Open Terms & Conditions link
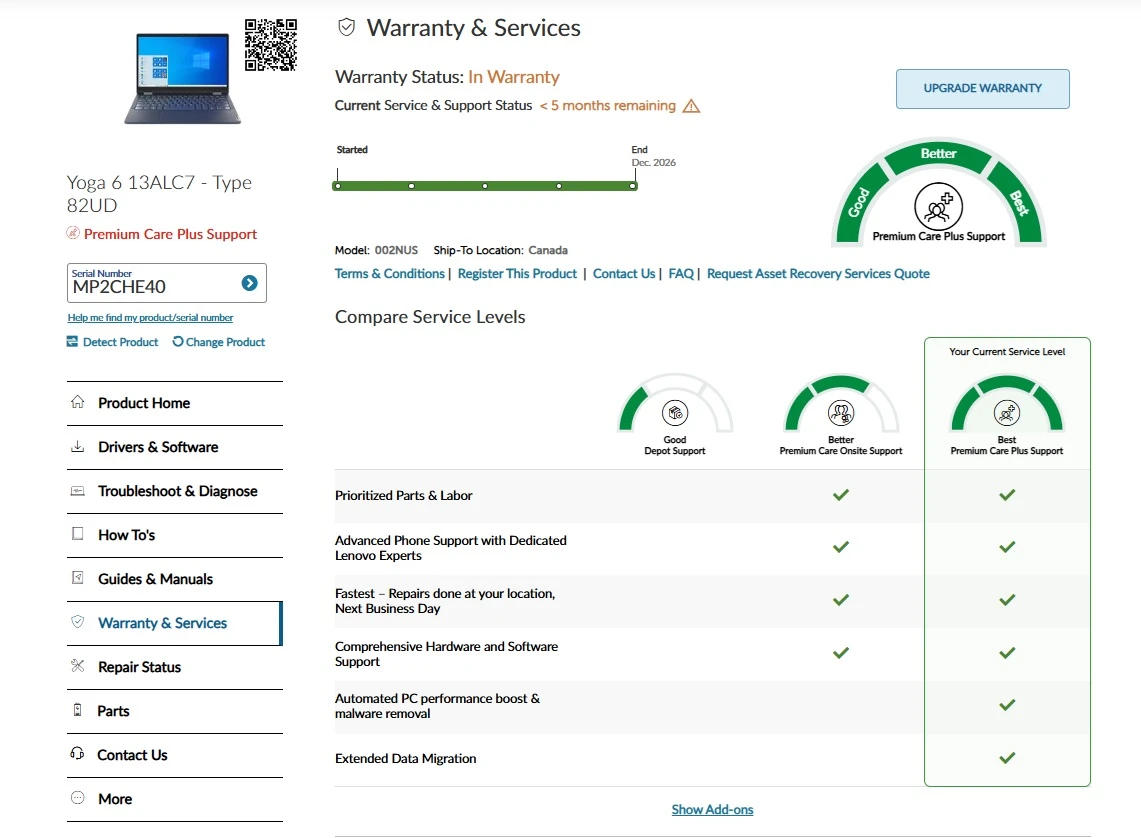This screenshot has height=838, width=1141. click(x=389, y=274)
